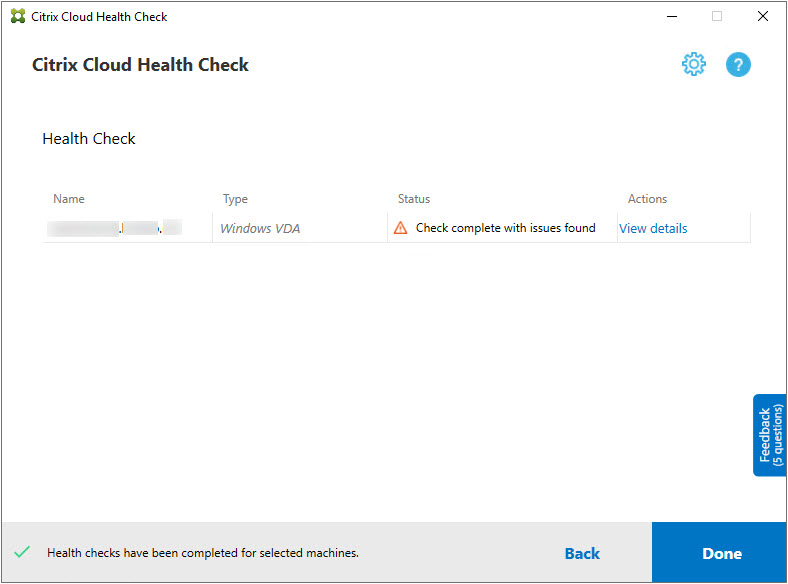
Task: Select the Windows VDA type cell
Action: [260, 228]
